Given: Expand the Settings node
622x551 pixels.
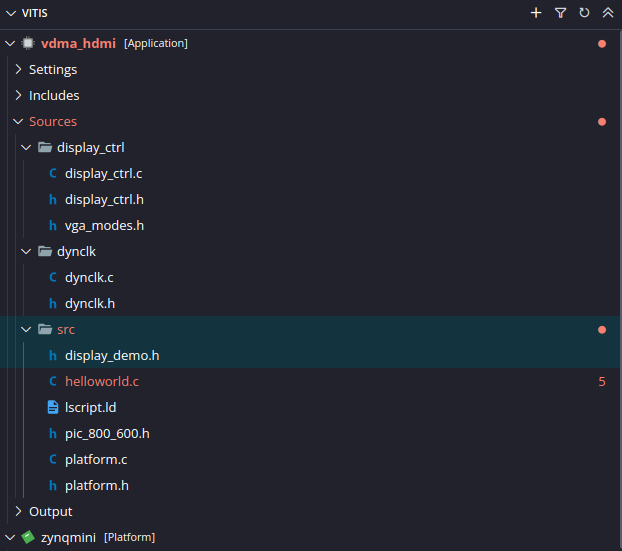Looking at the screenshot, I should [18, 70].
